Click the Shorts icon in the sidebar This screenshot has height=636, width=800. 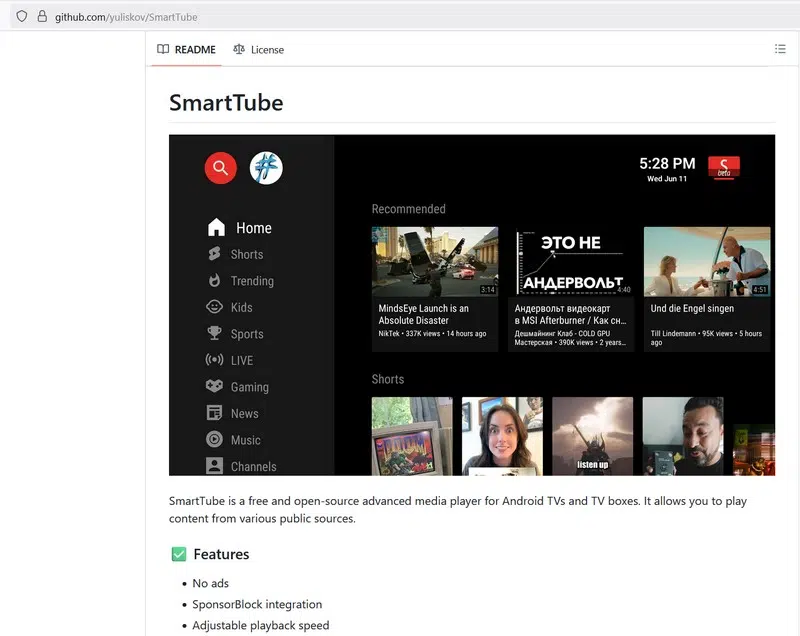(213, 254)
